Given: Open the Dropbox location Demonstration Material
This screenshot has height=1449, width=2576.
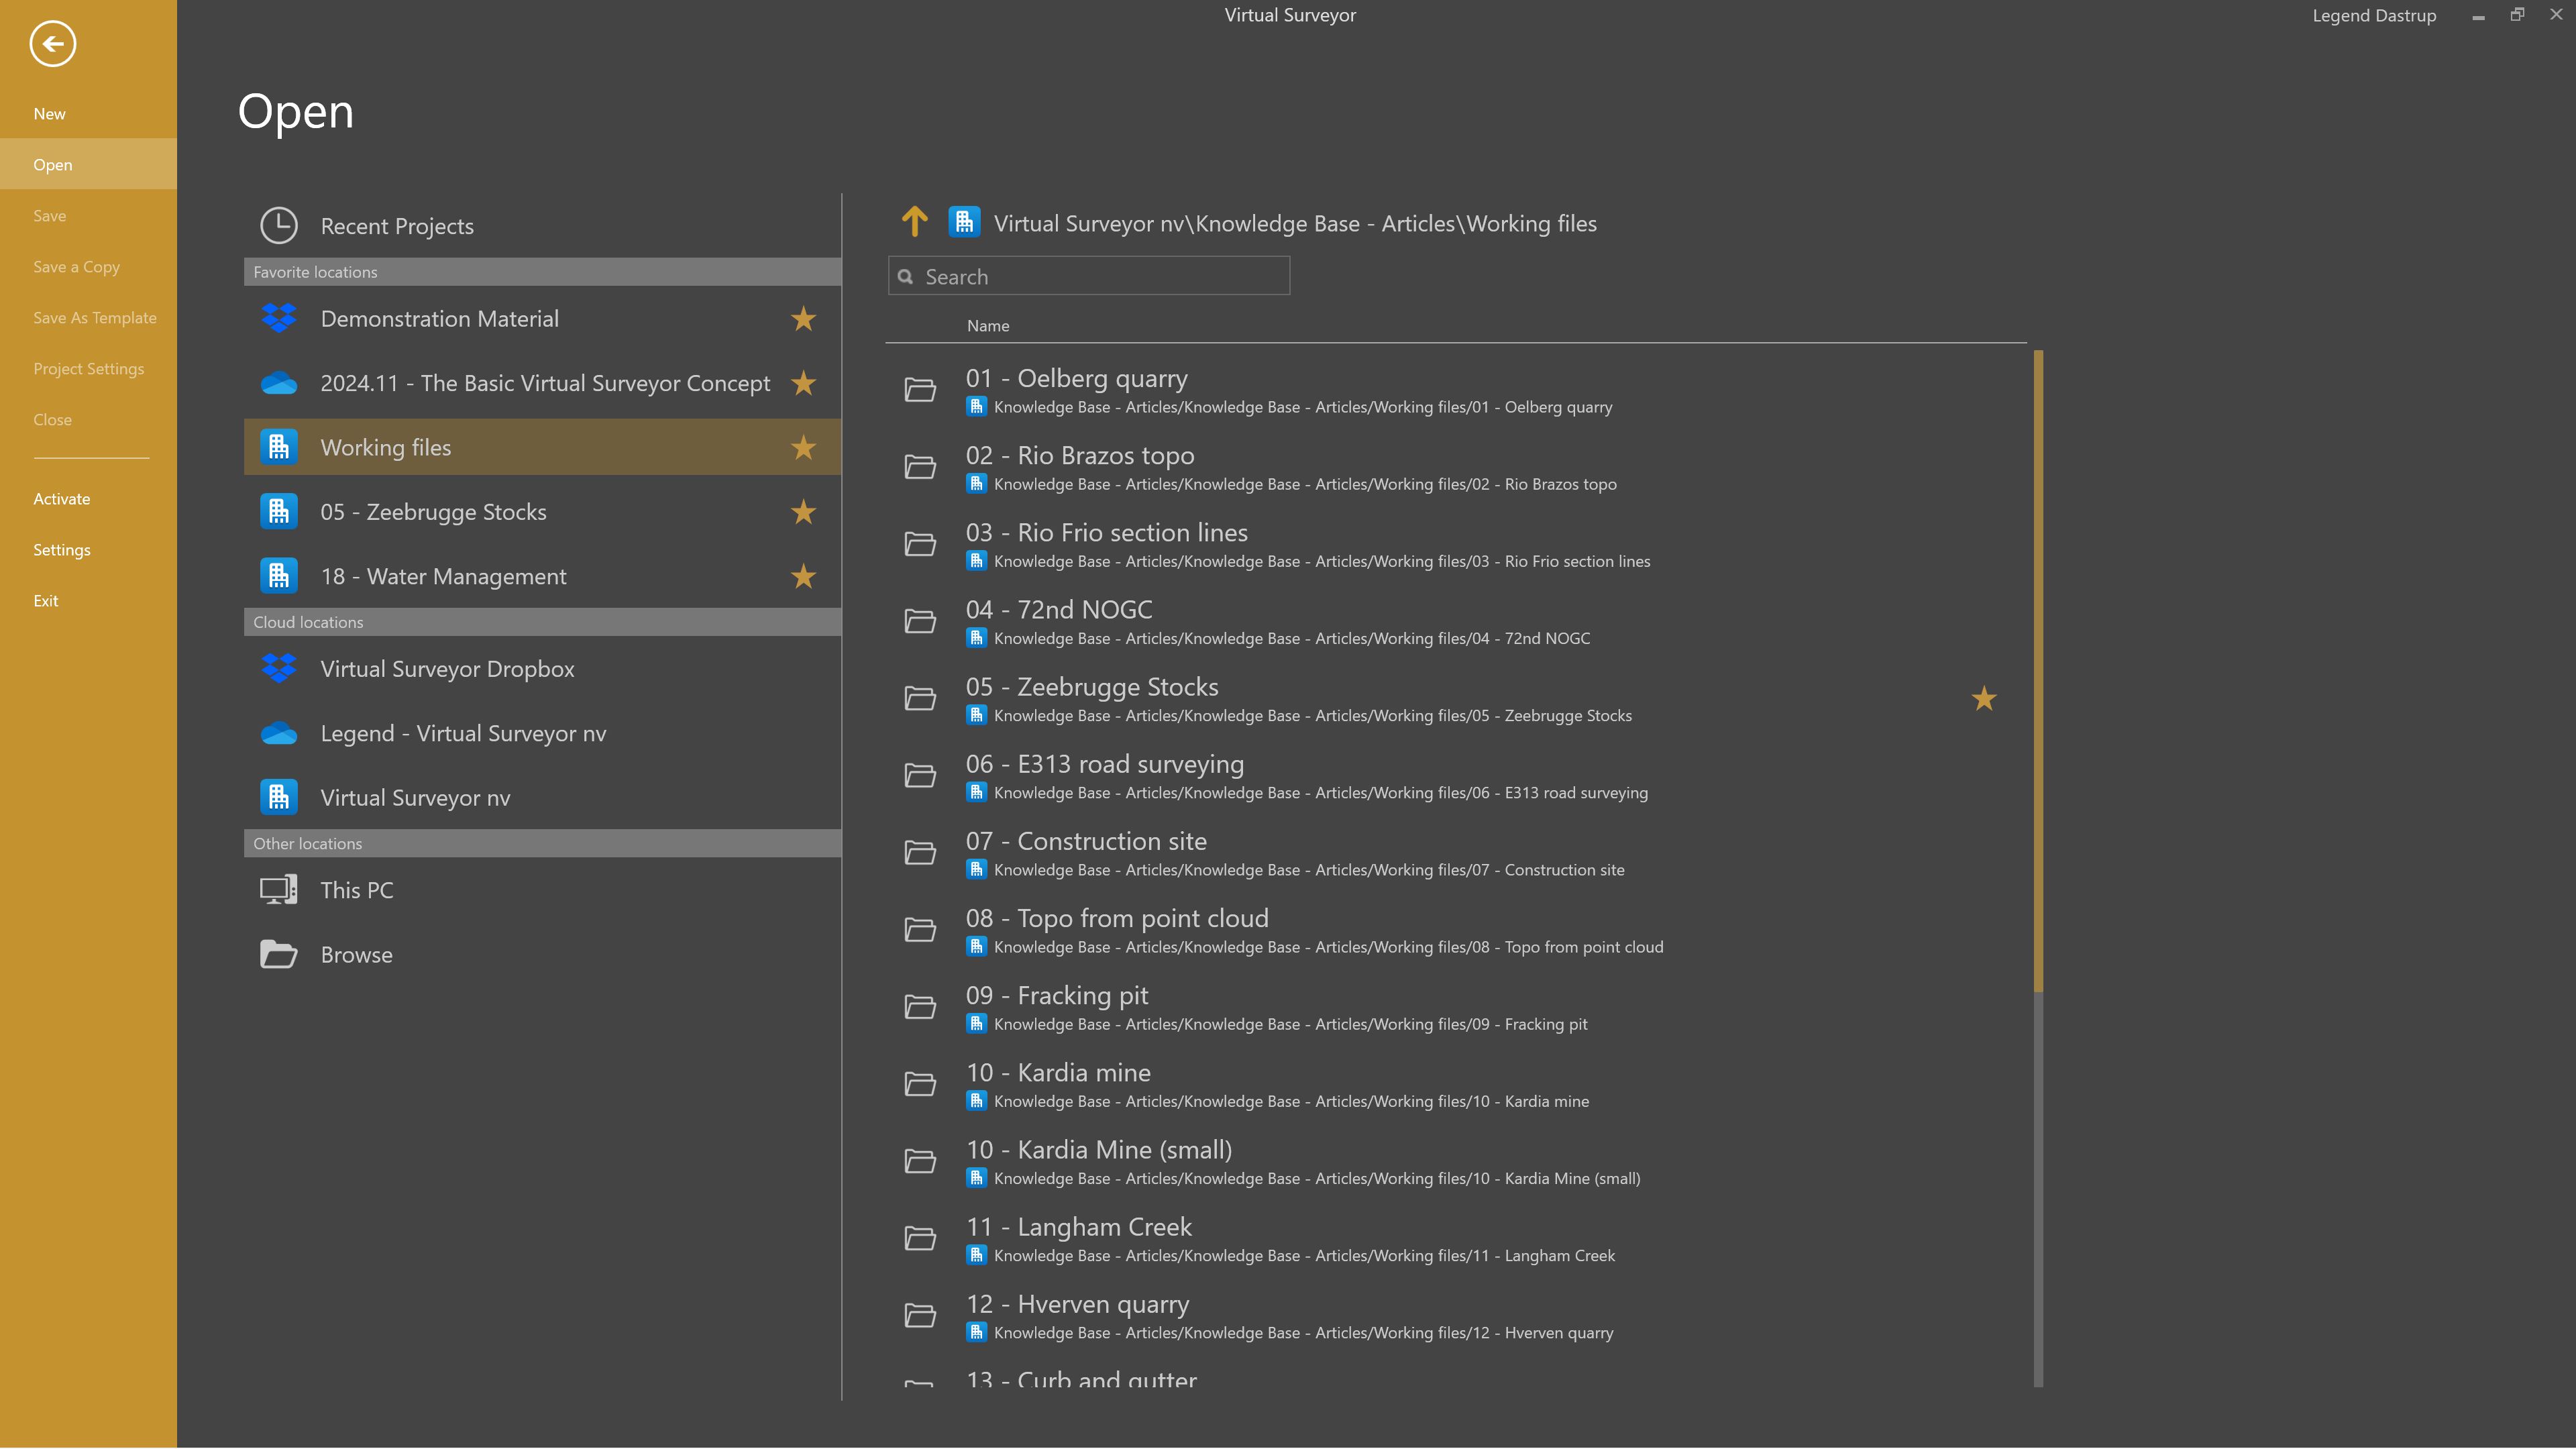Looking at the screenshot, I should click(440, 318).
